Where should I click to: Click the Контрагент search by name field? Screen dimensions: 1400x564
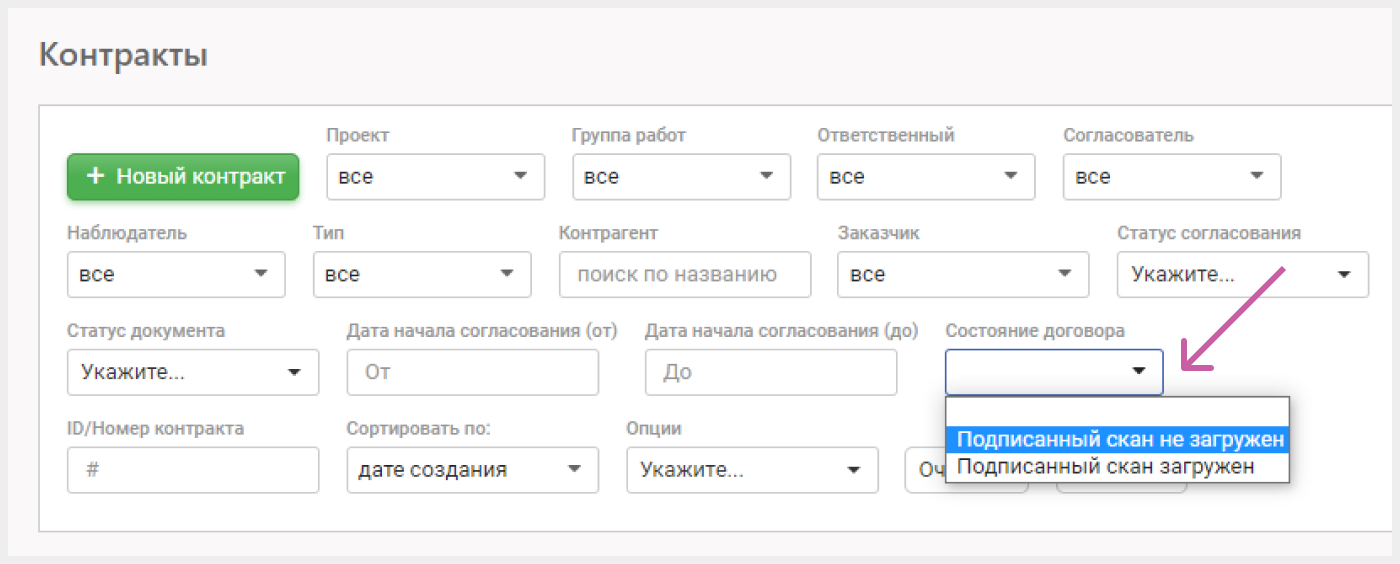coord(685,274)
